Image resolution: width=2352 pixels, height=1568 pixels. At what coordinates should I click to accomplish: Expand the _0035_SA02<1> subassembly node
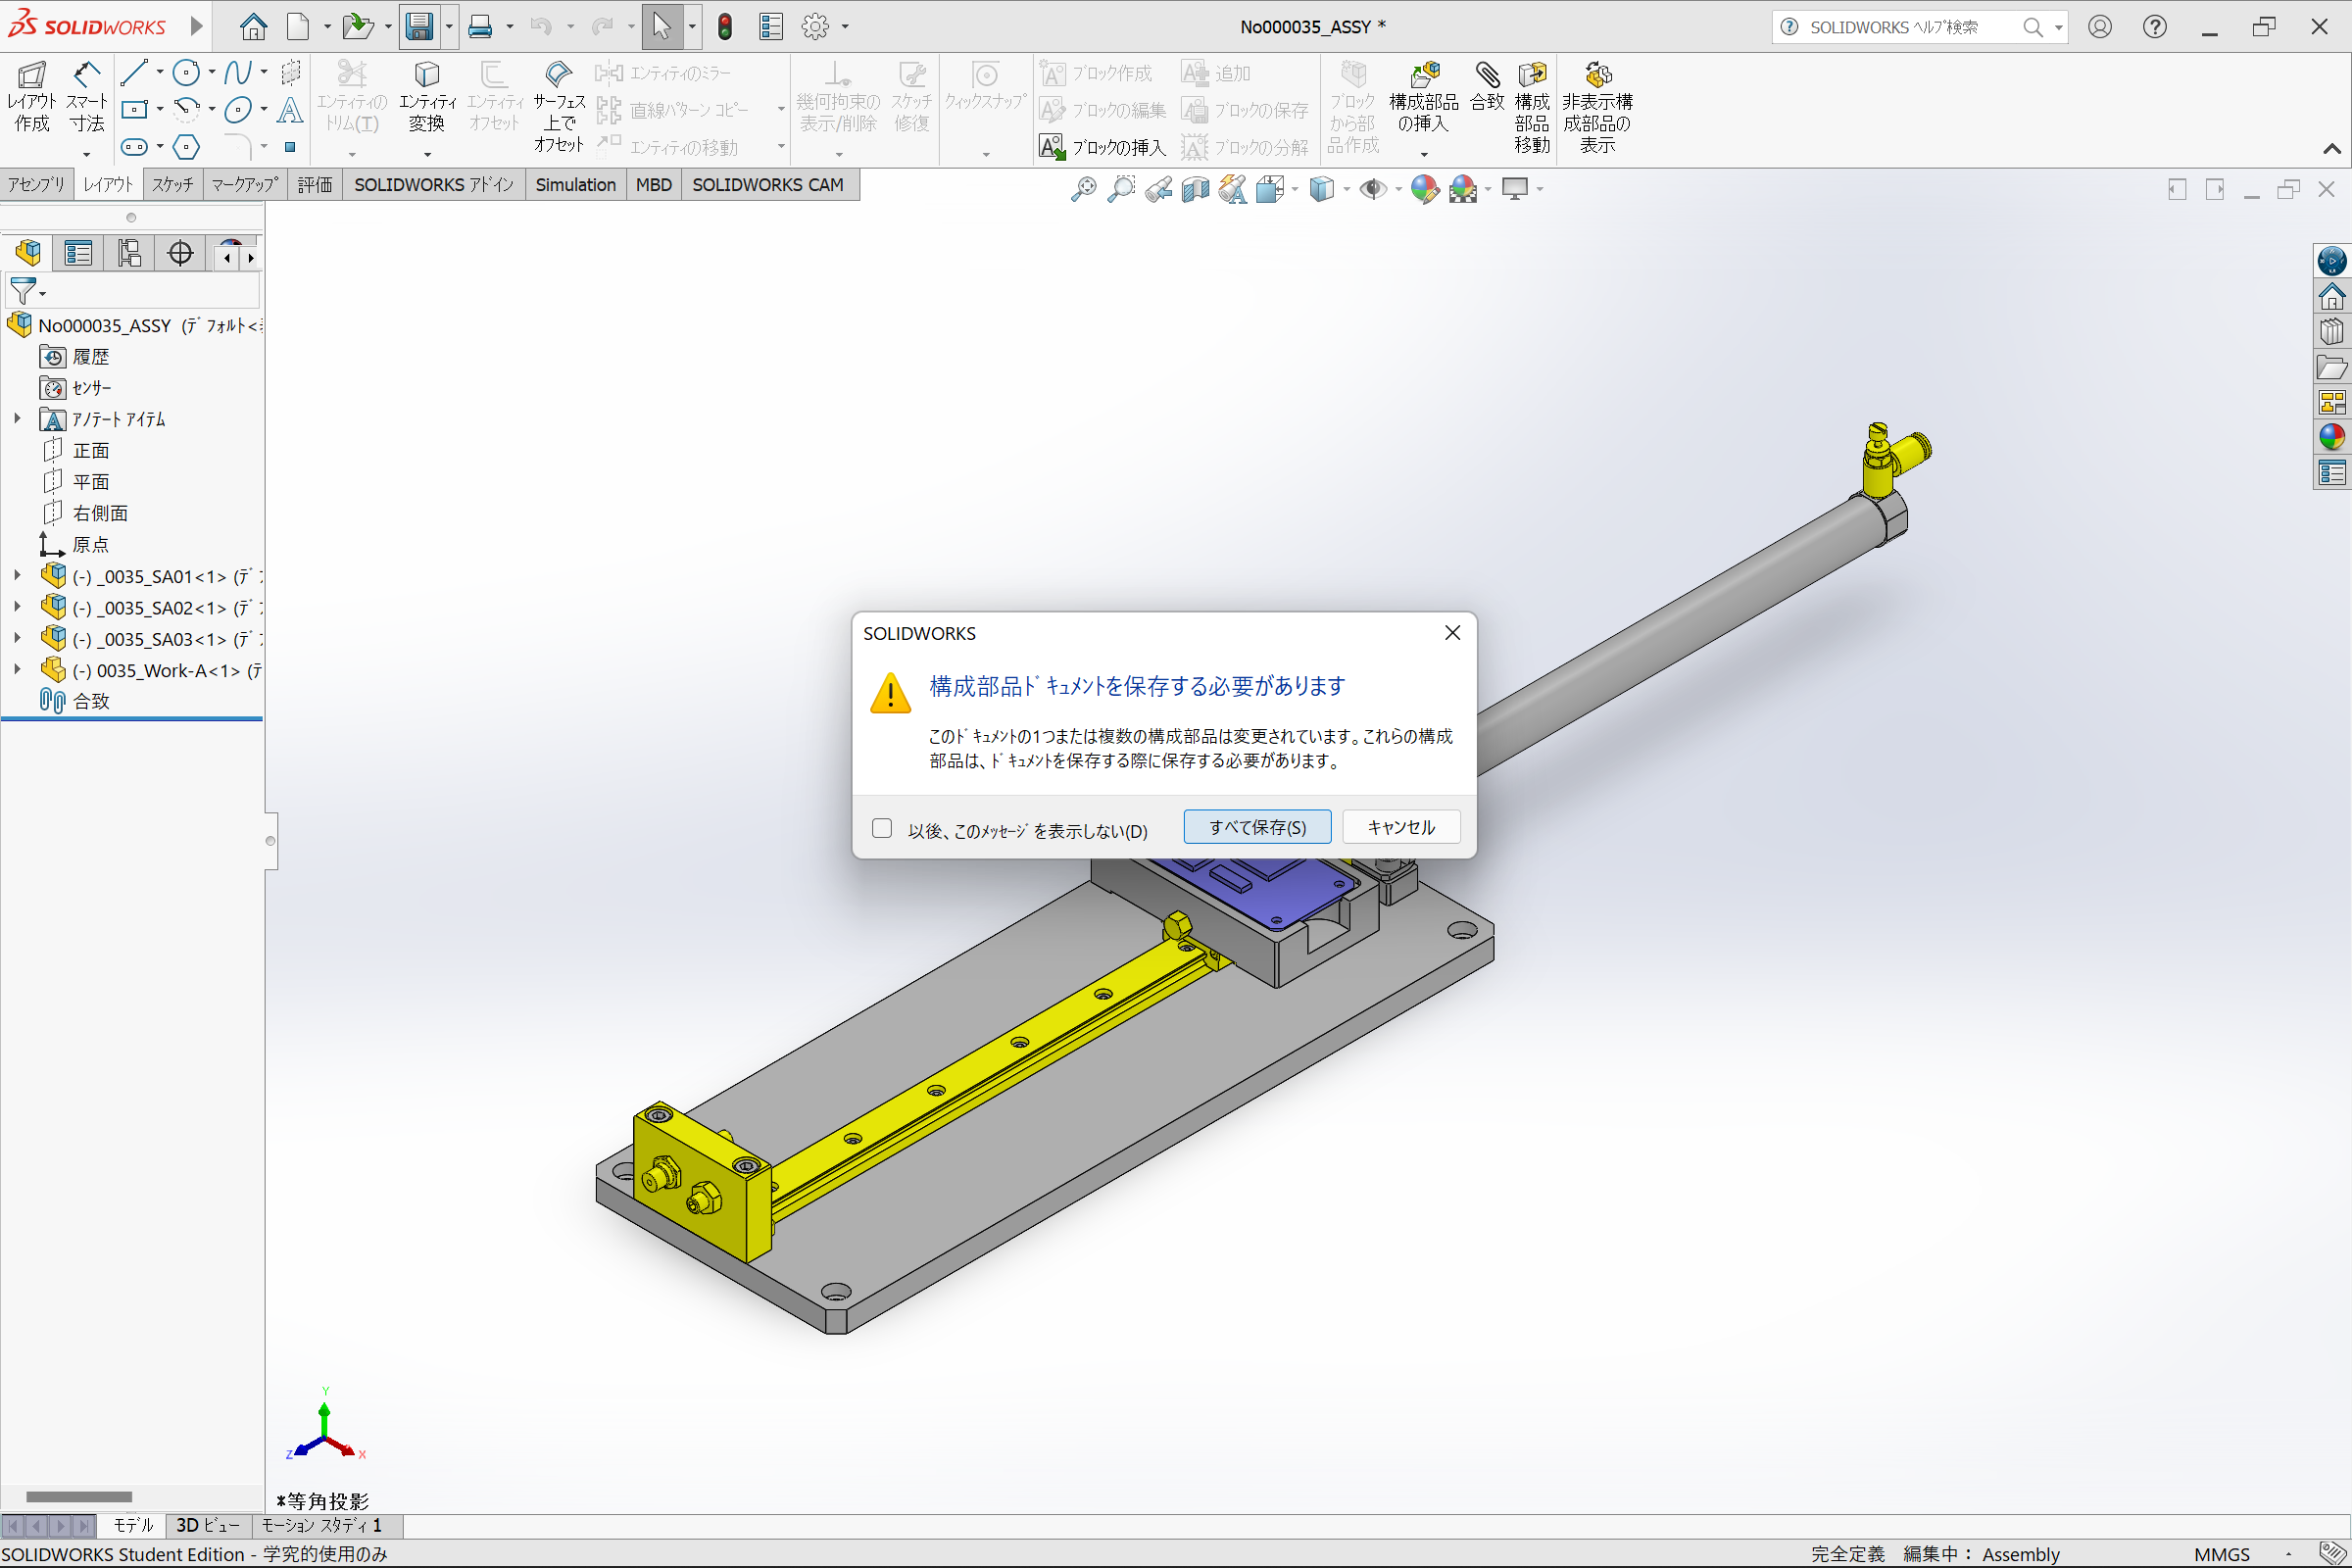pos(17,607)
